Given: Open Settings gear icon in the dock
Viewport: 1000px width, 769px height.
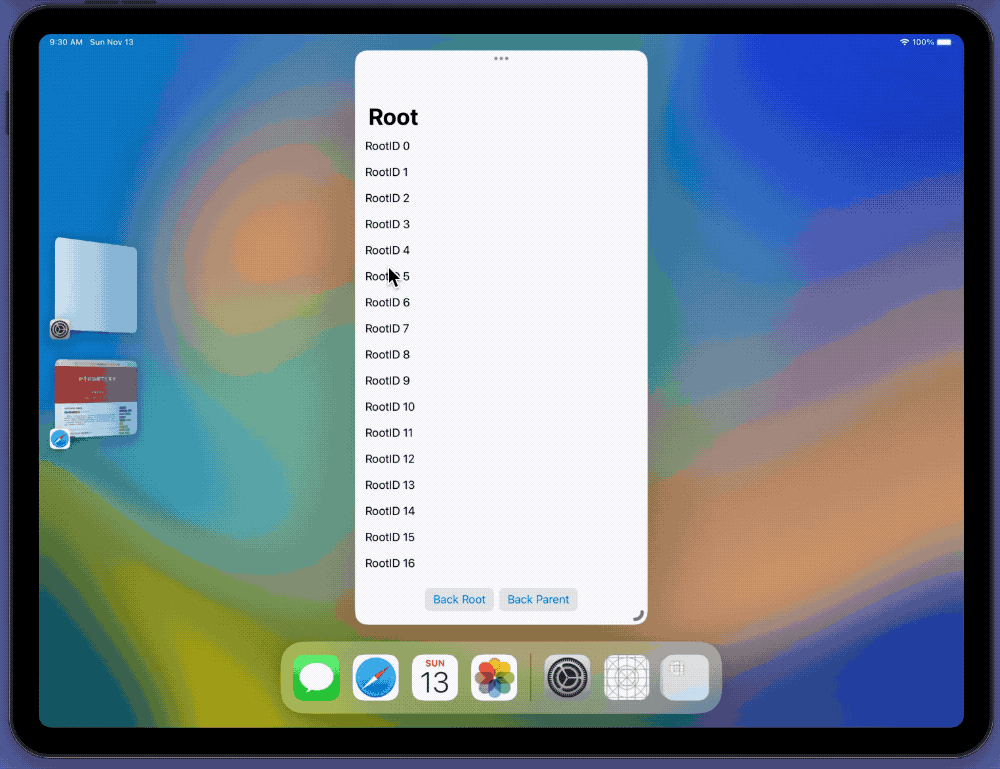Looking at the screenshot, I should tap(567, 678).
